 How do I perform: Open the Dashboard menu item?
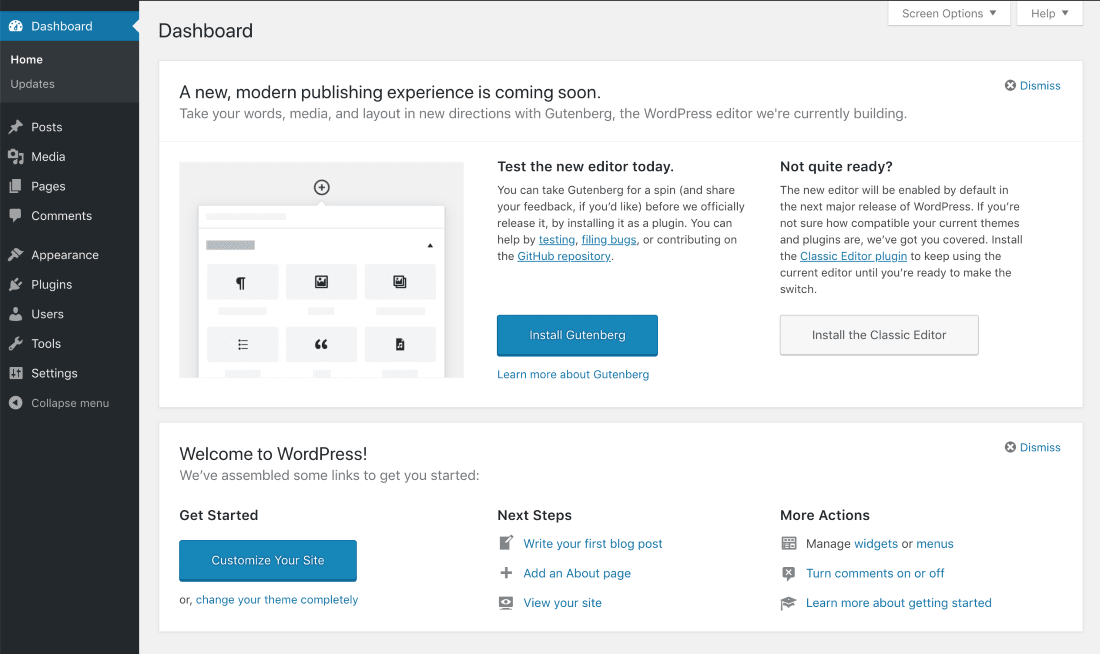(69, 26)
